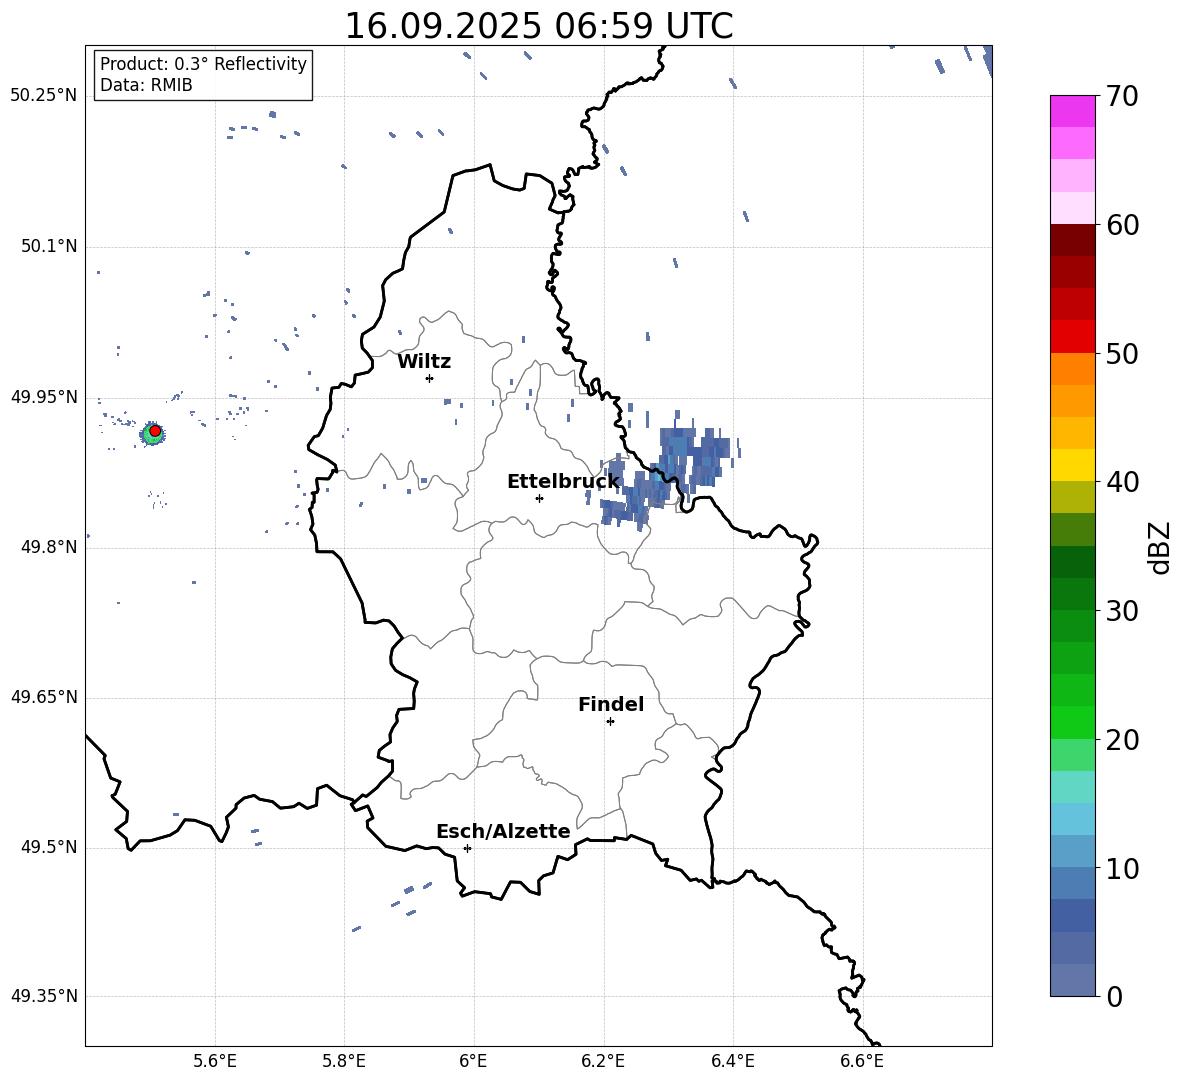The height and width of the screenshot is (1081, 1184).
Task: Click the dBZ colorbar axis label
Action: [x=1160, y=547]
